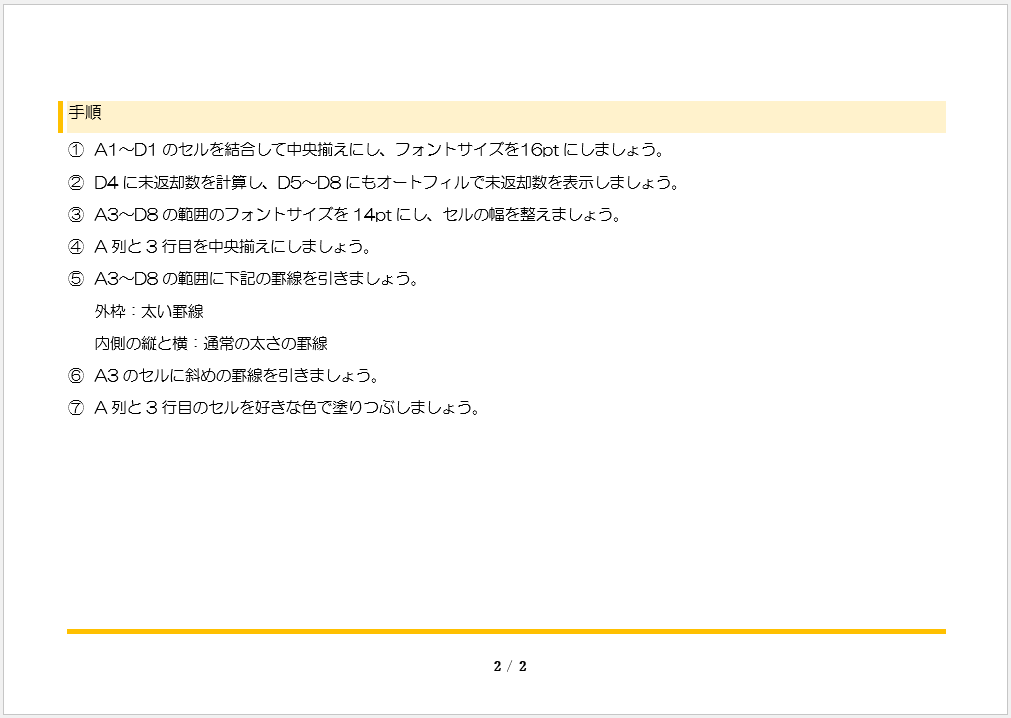Click step ② about D4 未返却数 calculation
Image resolution: width=1011 pixels, height=718 pixels.
click(373, 182)
